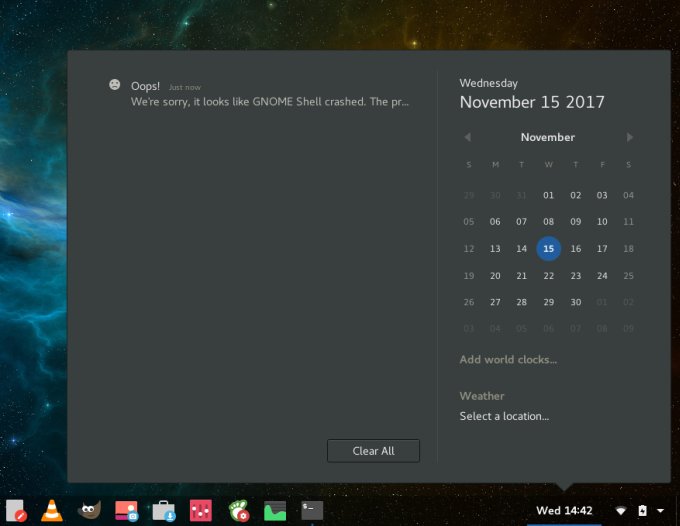
Task: Choose day 23 in the calendar
Action: (575, 276)
